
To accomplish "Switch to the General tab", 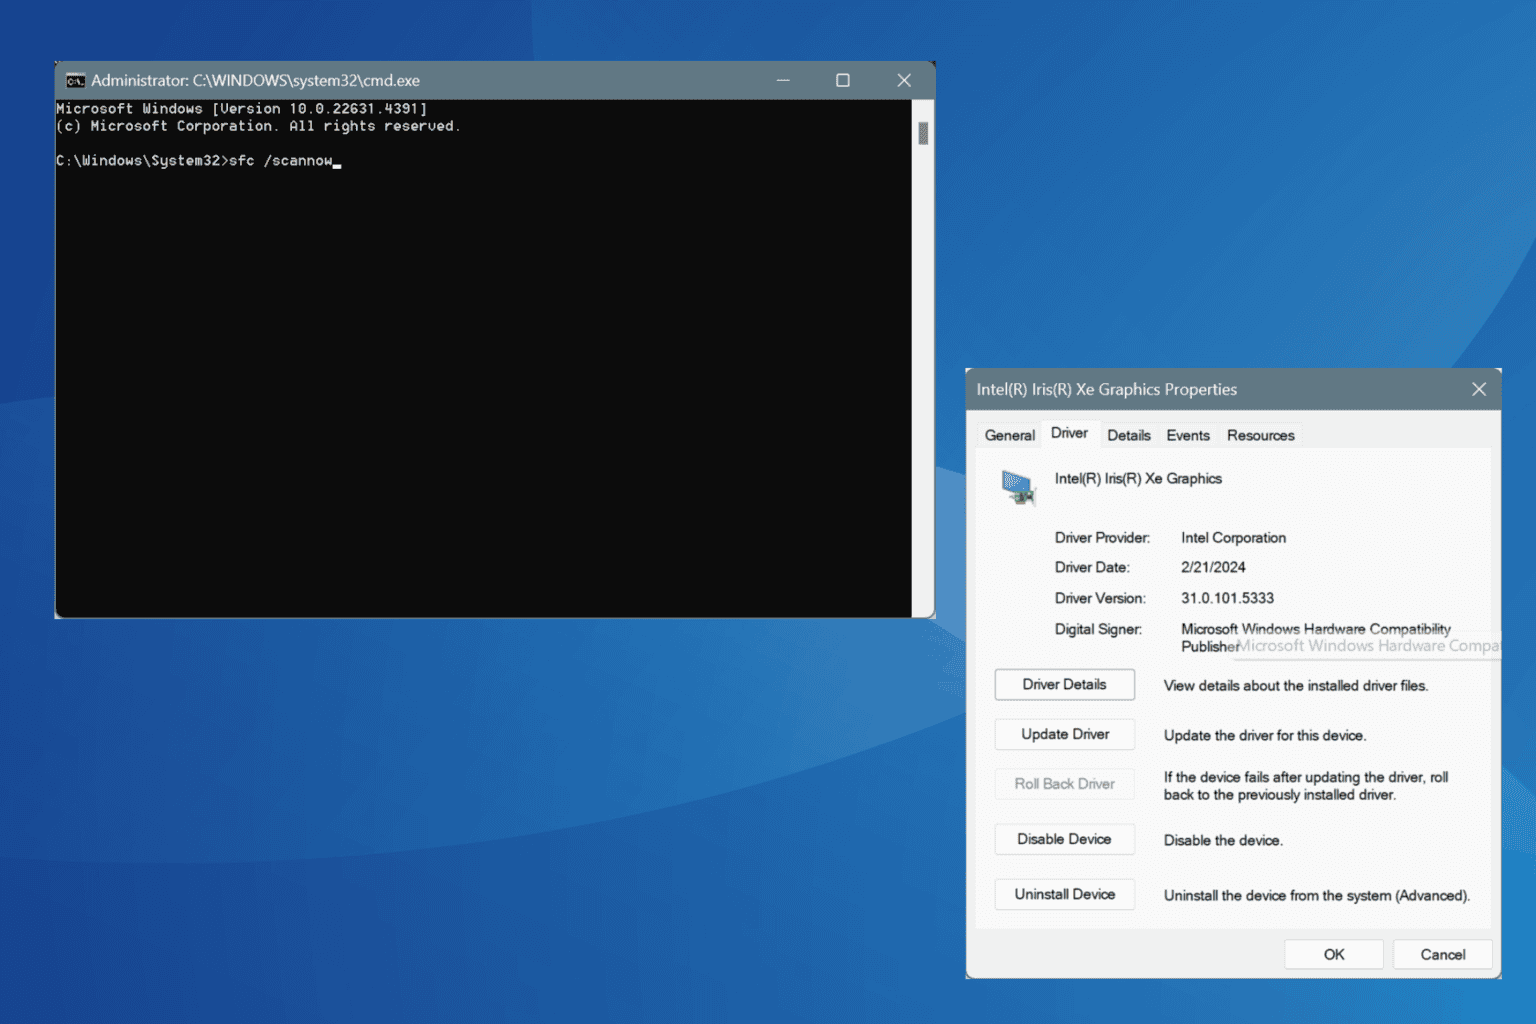I will point(1009,435).
